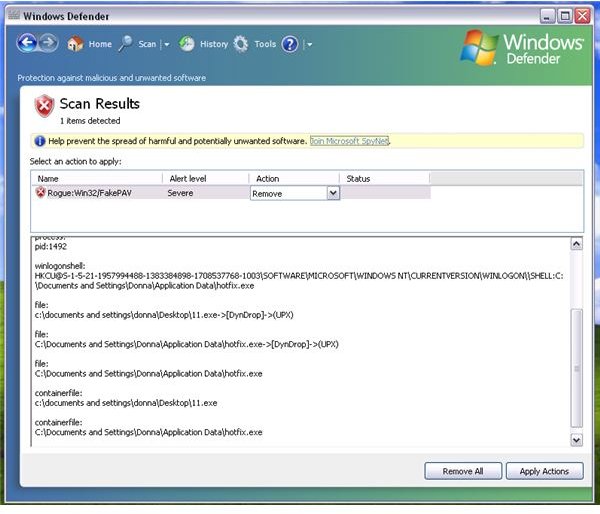600x514 pixels.
Task: Click red threat icon beside Rogue:Win32/FakePAV
Action: click(x=40, y=192)
